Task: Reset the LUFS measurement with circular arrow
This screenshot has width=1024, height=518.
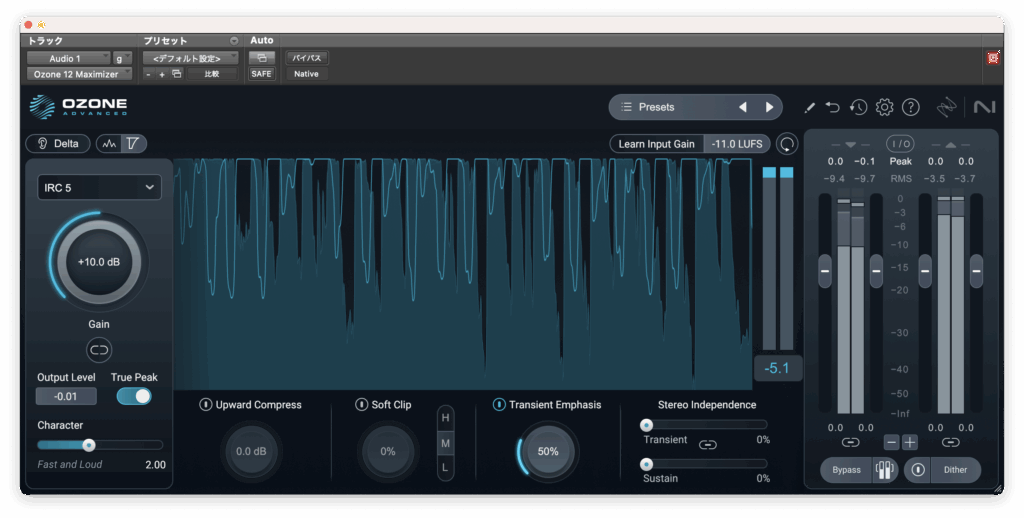Action: (x=788, y=144)
